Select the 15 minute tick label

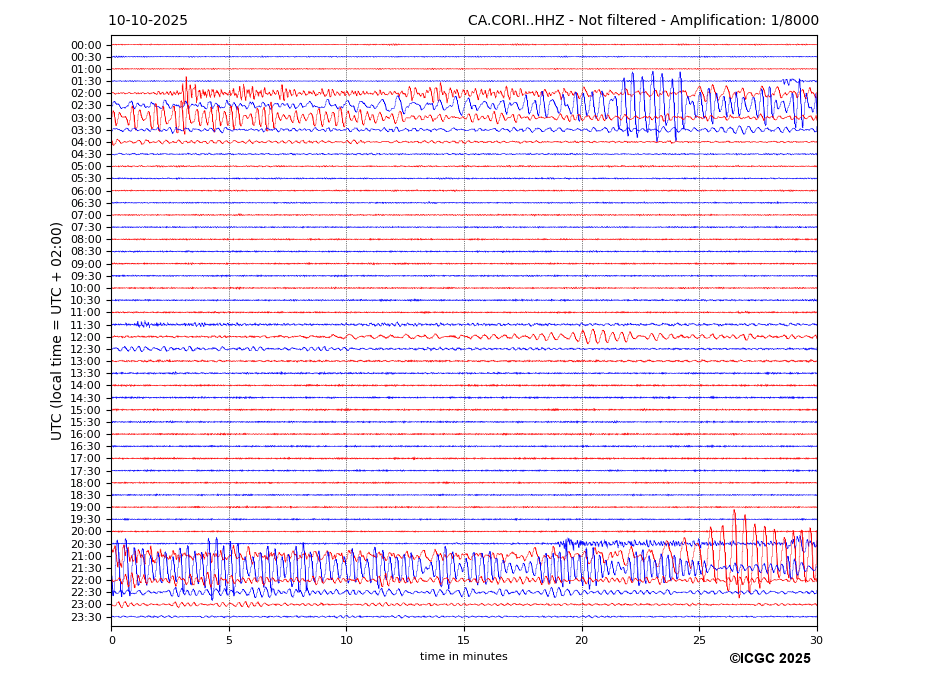464,640
